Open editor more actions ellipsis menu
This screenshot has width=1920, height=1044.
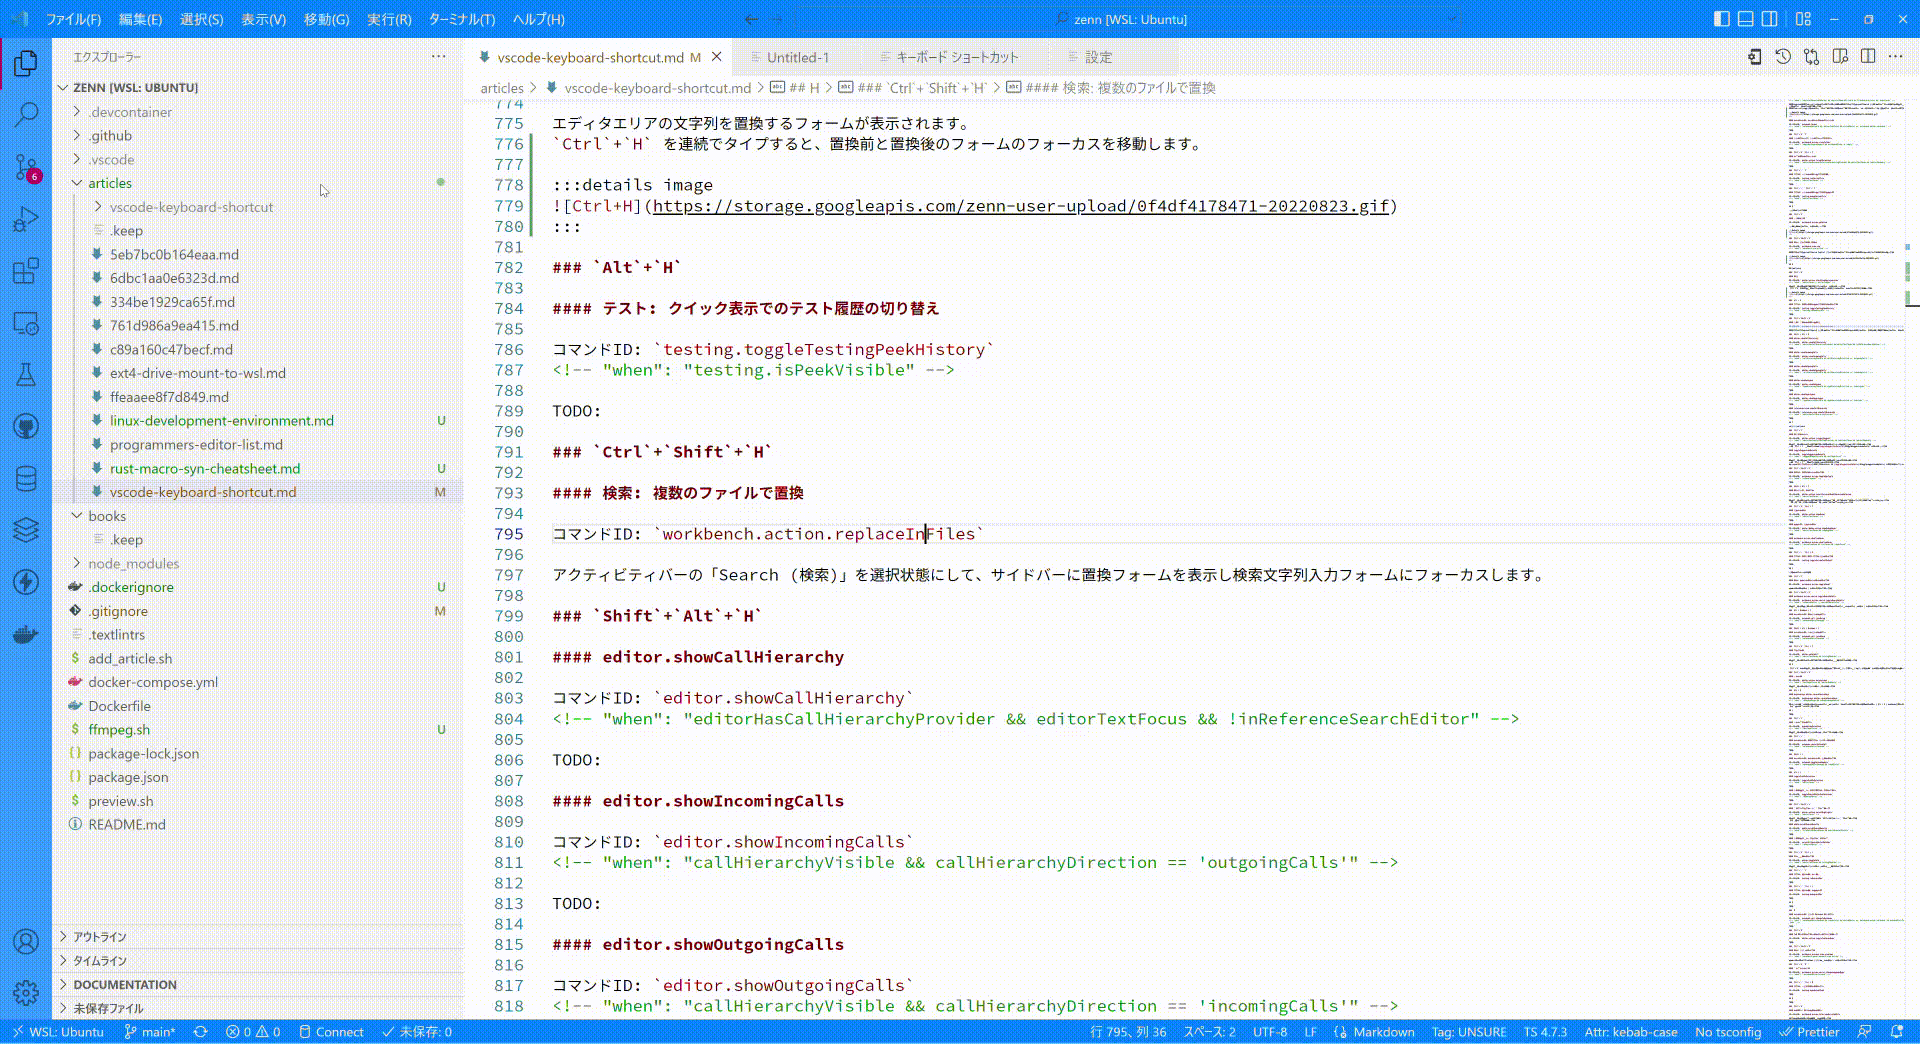point(1896,57)
